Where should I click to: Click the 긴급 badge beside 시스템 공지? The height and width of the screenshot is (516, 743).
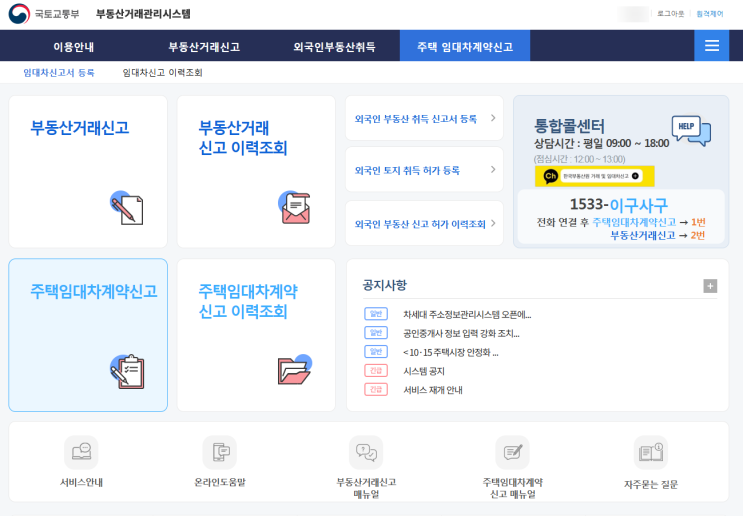(x=376, y=371)
